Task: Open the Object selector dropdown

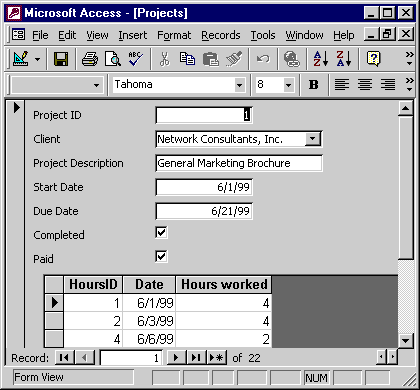Action: coord(96,85)
